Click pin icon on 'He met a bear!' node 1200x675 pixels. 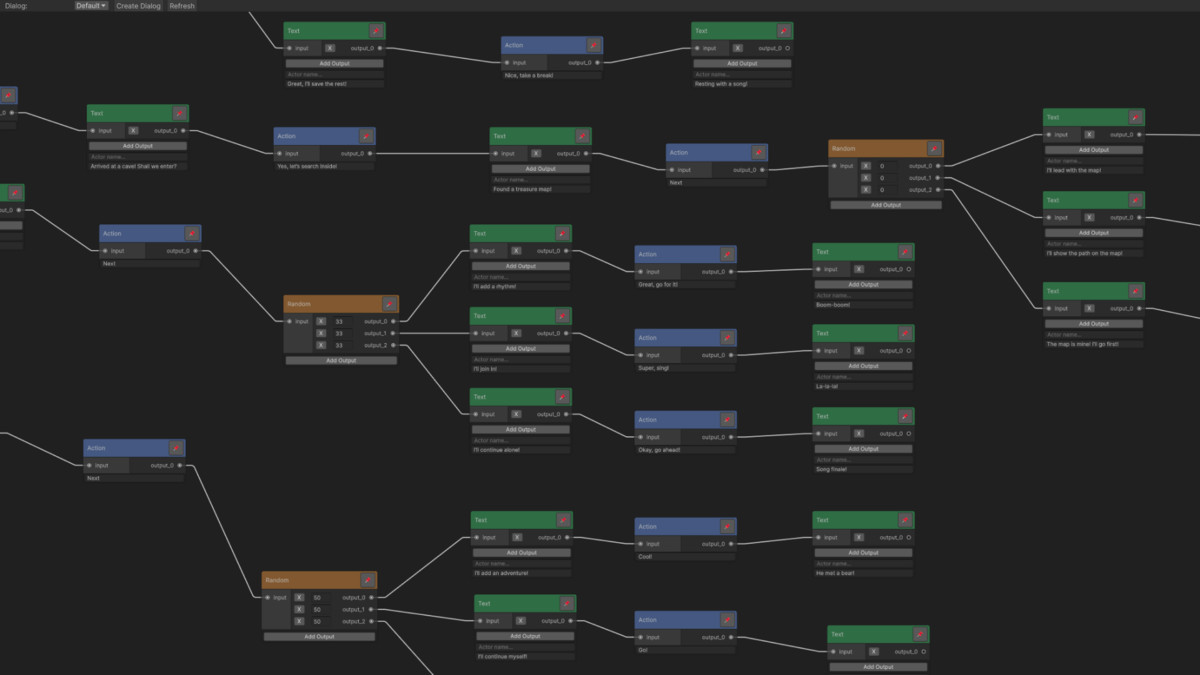pos(905,520)
